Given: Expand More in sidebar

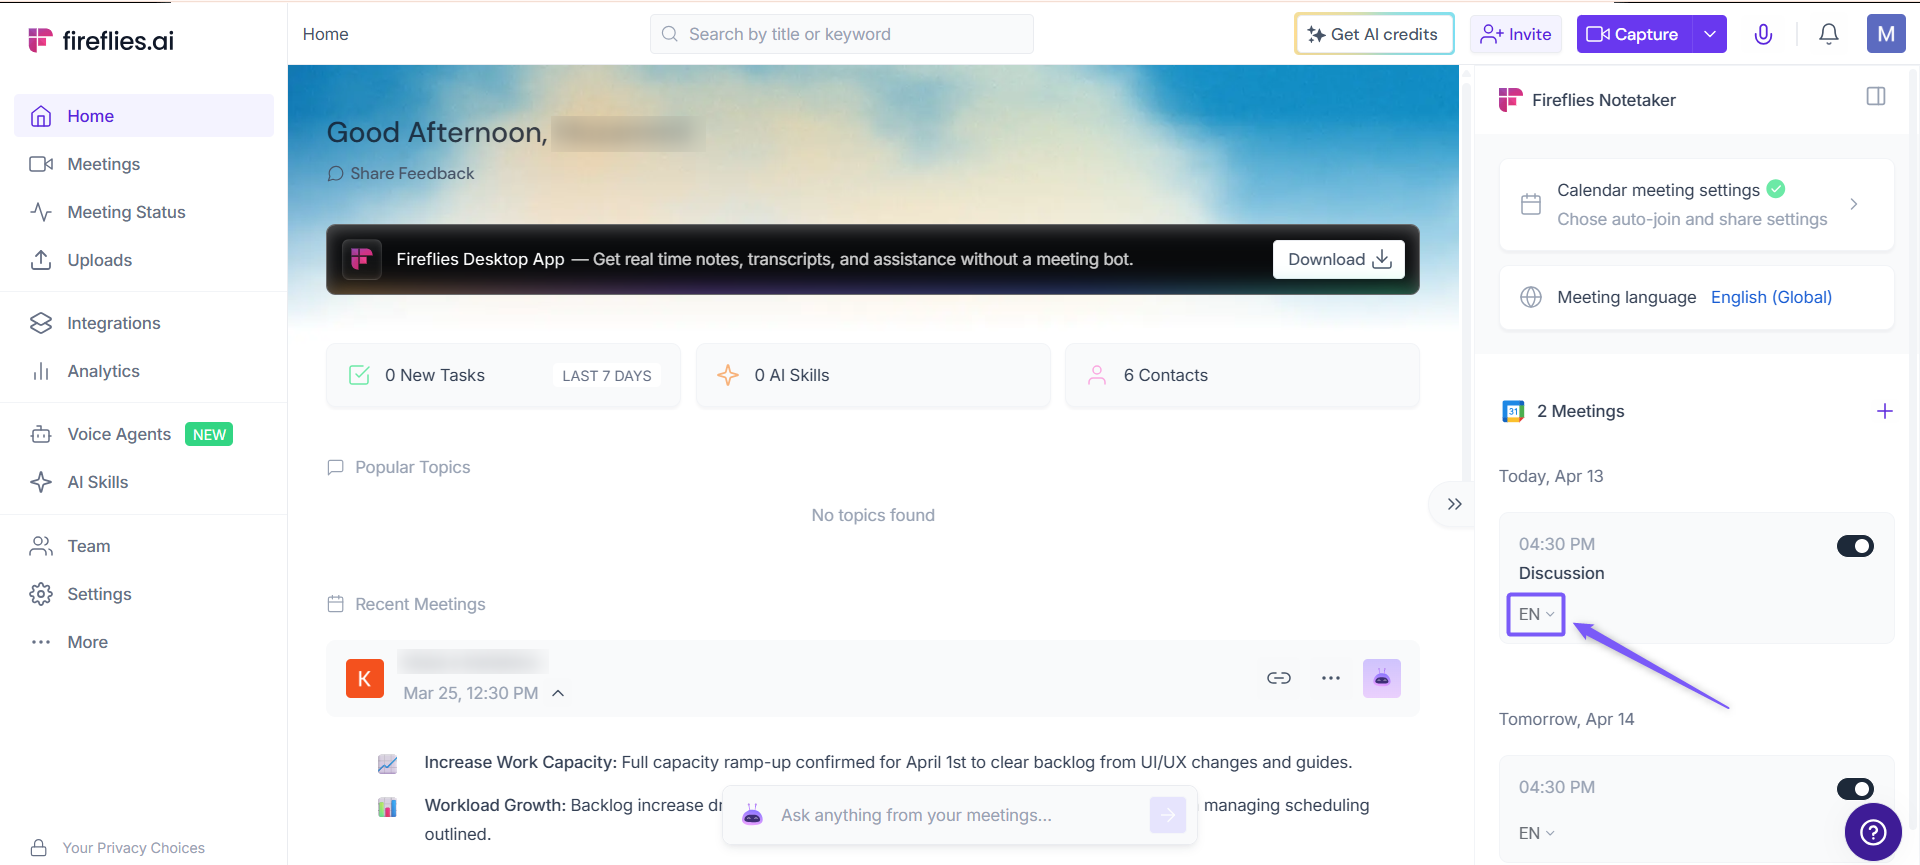Looking at the screenshot, I should [x=144, y=642].
